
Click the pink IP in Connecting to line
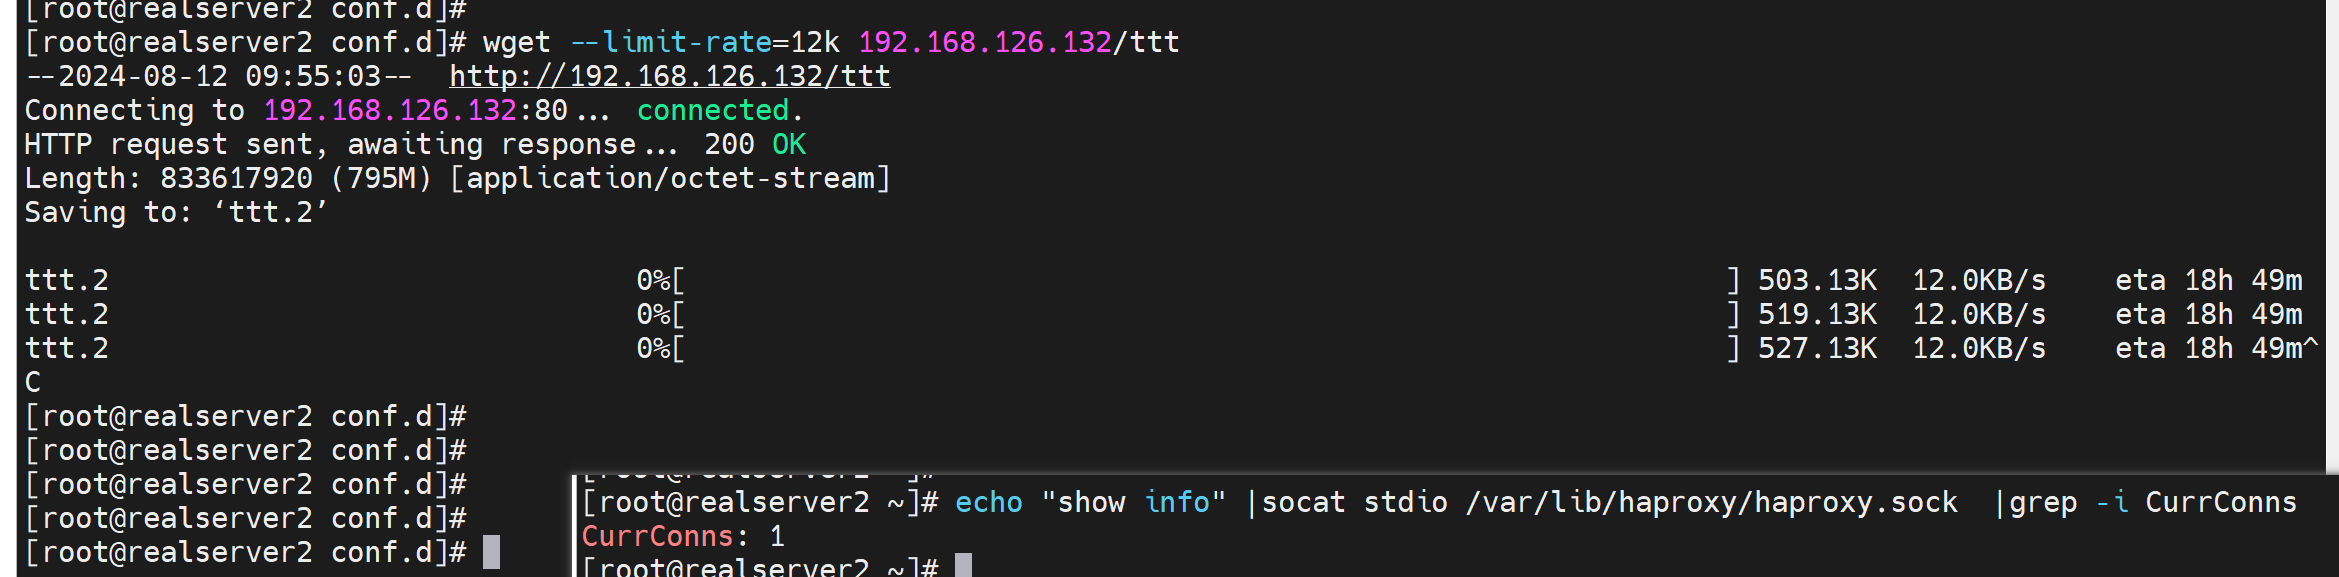pyautogui.click(x=390, y=111)
